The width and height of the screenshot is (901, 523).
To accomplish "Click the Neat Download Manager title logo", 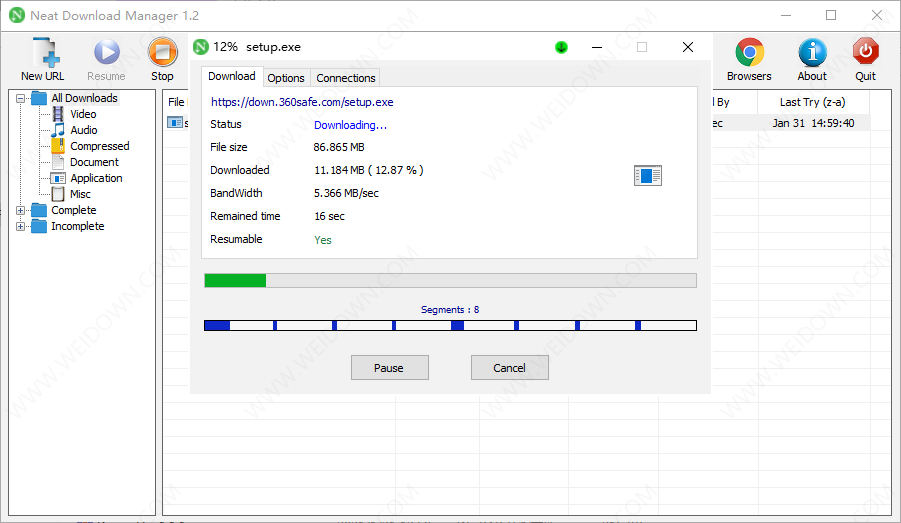I will (17, 16).
